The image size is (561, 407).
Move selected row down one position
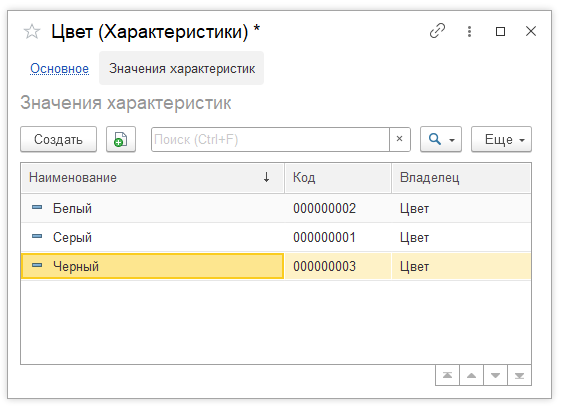pyautogui.click(x=495, y=375)
